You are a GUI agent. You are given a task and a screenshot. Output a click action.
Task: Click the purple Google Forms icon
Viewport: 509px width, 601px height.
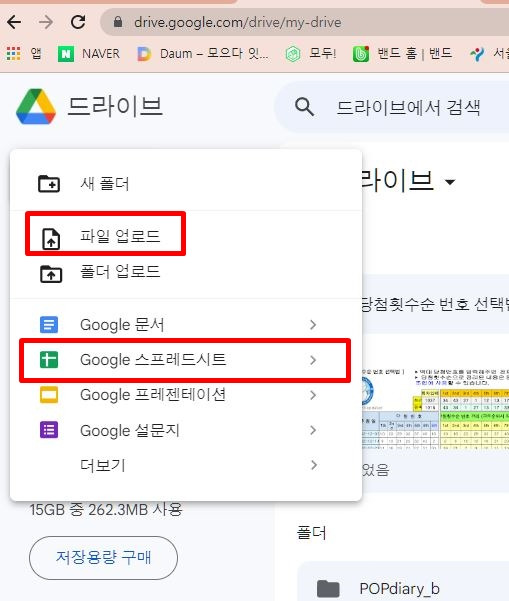tap(49, 430)
